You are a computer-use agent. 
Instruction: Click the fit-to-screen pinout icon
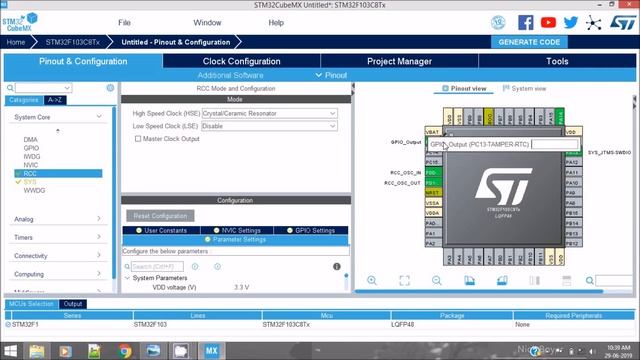point(404,280)
